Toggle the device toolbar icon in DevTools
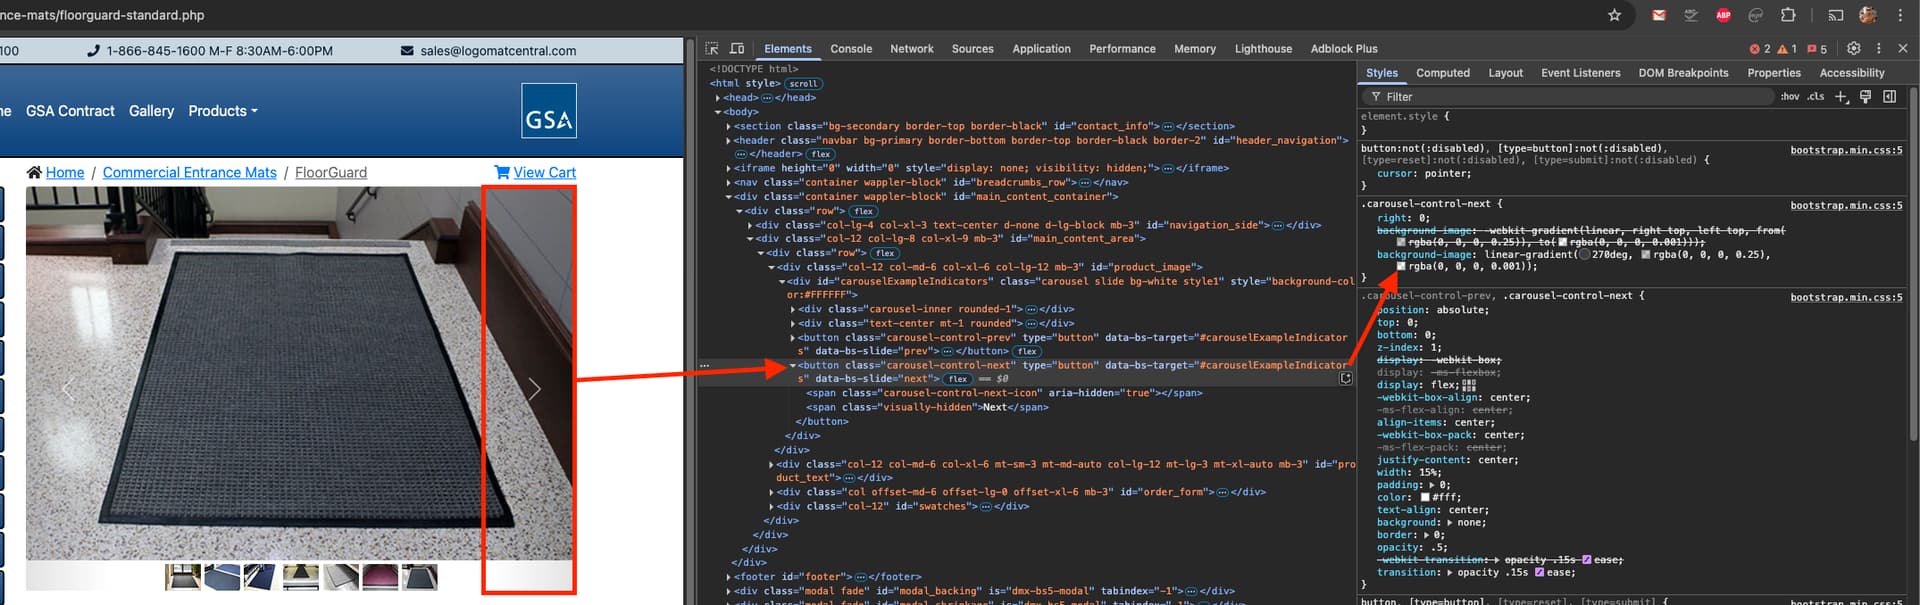 [x=737, y=48]
